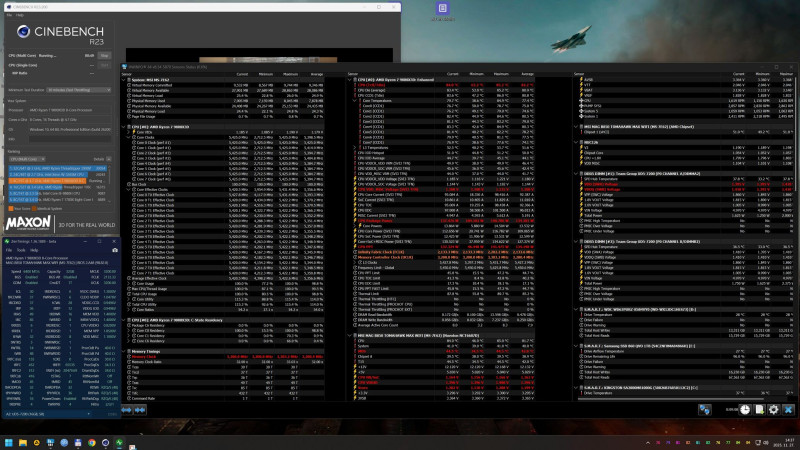Viewport: 800px width, 450px height.
Task: Collapse Core Clocks sensor tree
Action: coord(129,137)
